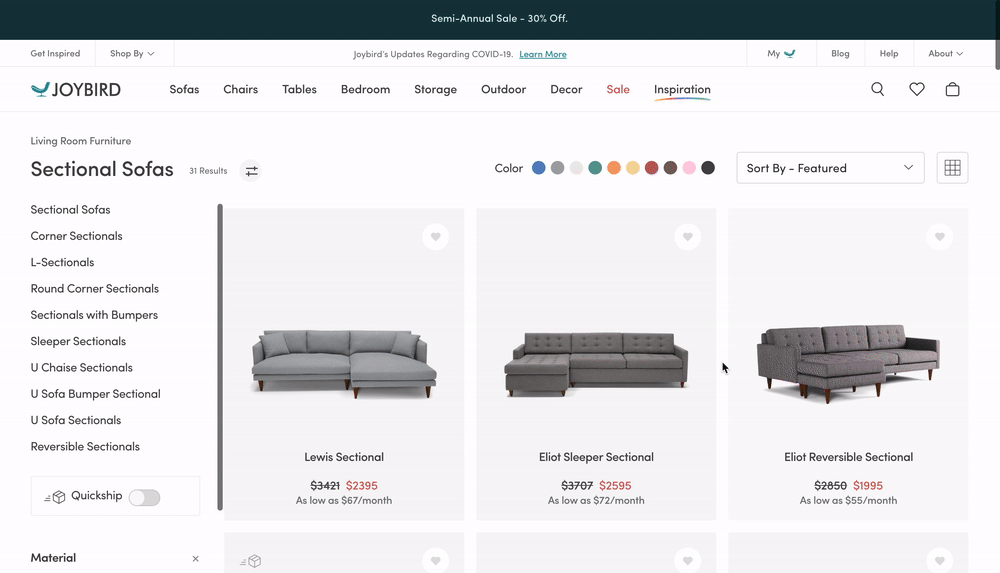This screenshot has height=573, width=1000.
Task: Click the sidebar filter scrollbar
Action: point(220,357)
